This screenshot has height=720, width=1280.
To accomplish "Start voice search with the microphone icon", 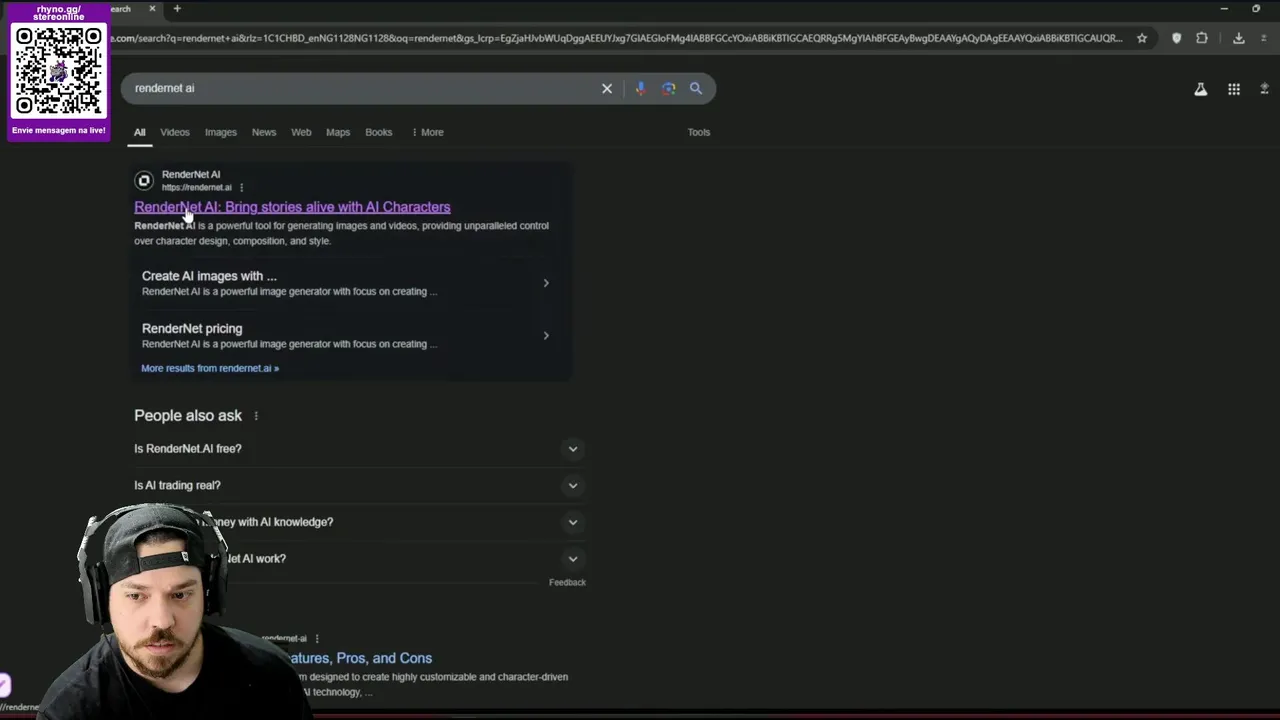I will (641, 88).
